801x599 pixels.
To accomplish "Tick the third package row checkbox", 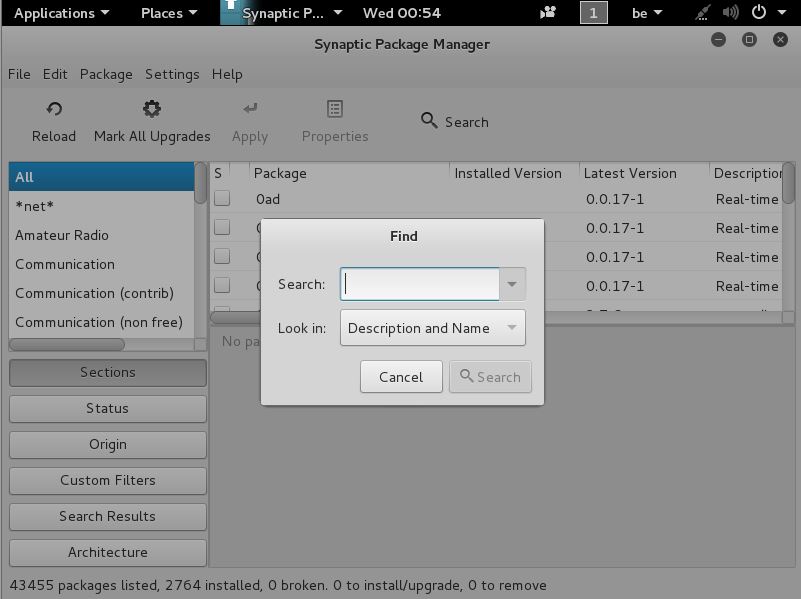I will (222, 256).
